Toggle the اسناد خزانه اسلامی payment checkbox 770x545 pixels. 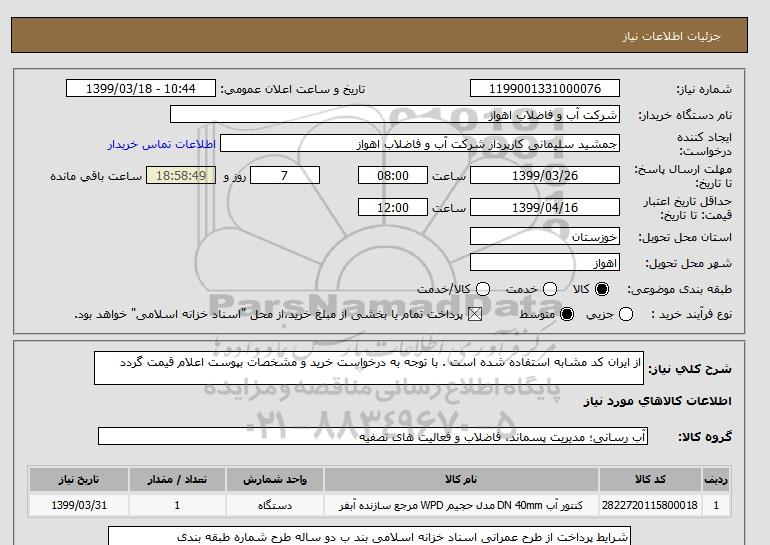click(x=475, y=314)
